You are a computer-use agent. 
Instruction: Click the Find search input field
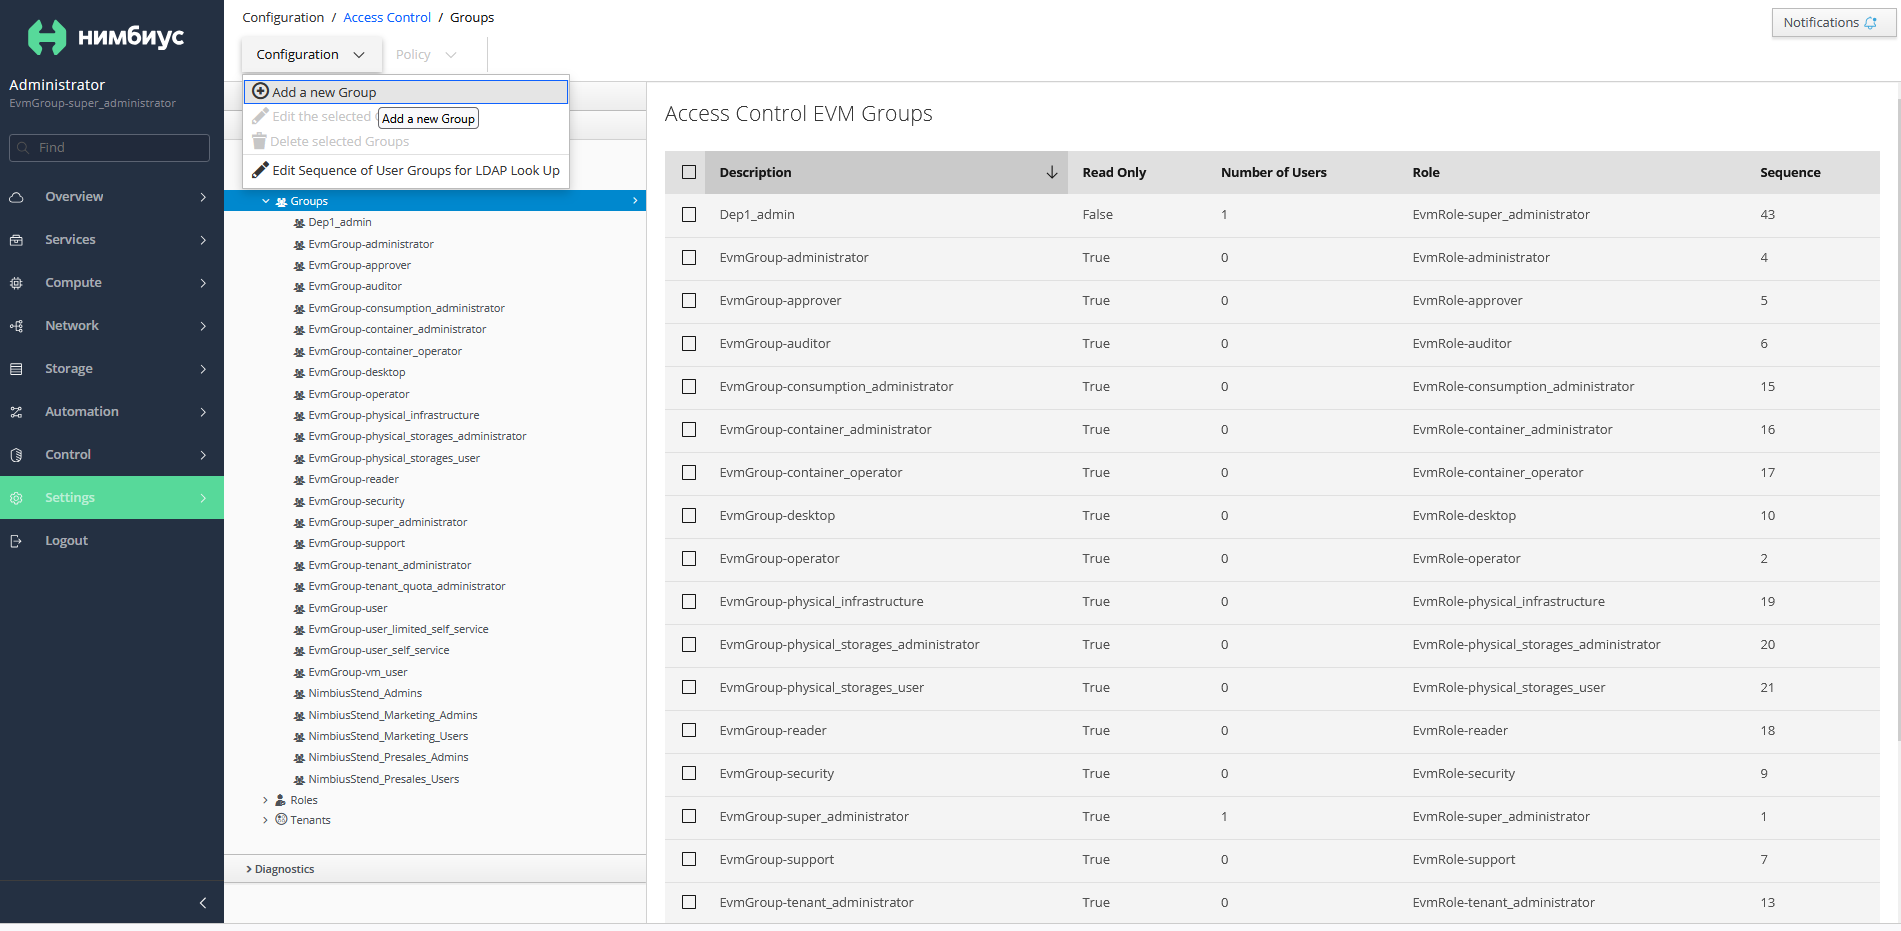(110, 148)
